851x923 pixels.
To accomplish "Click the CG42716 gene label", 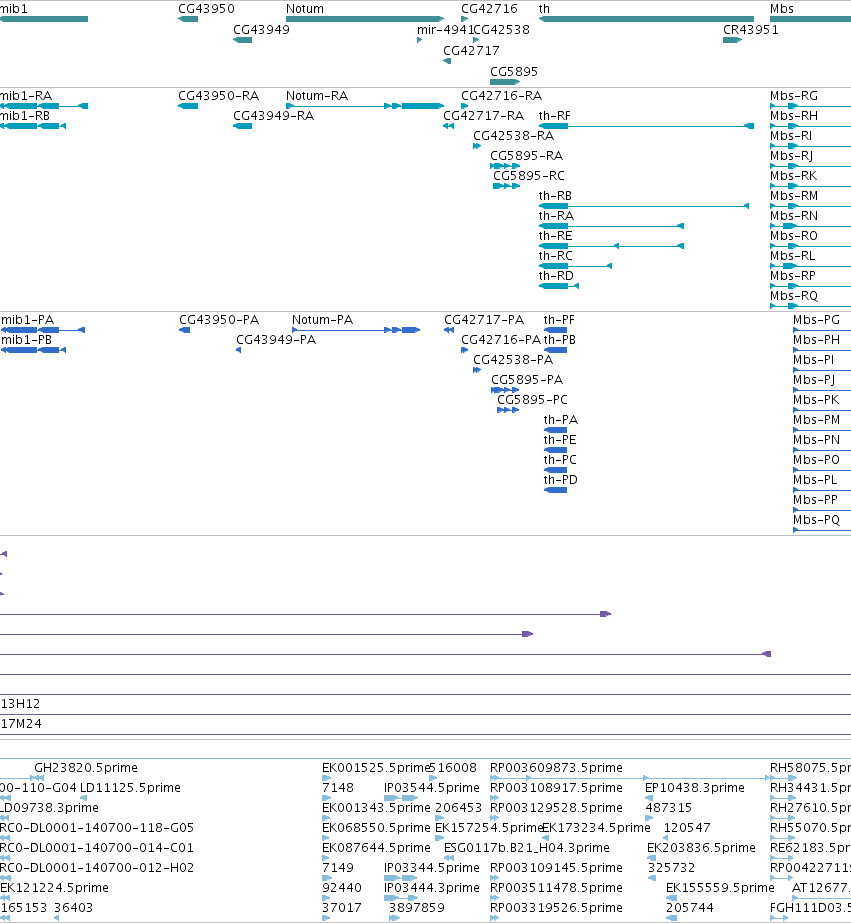I will (x=489, y=9).
